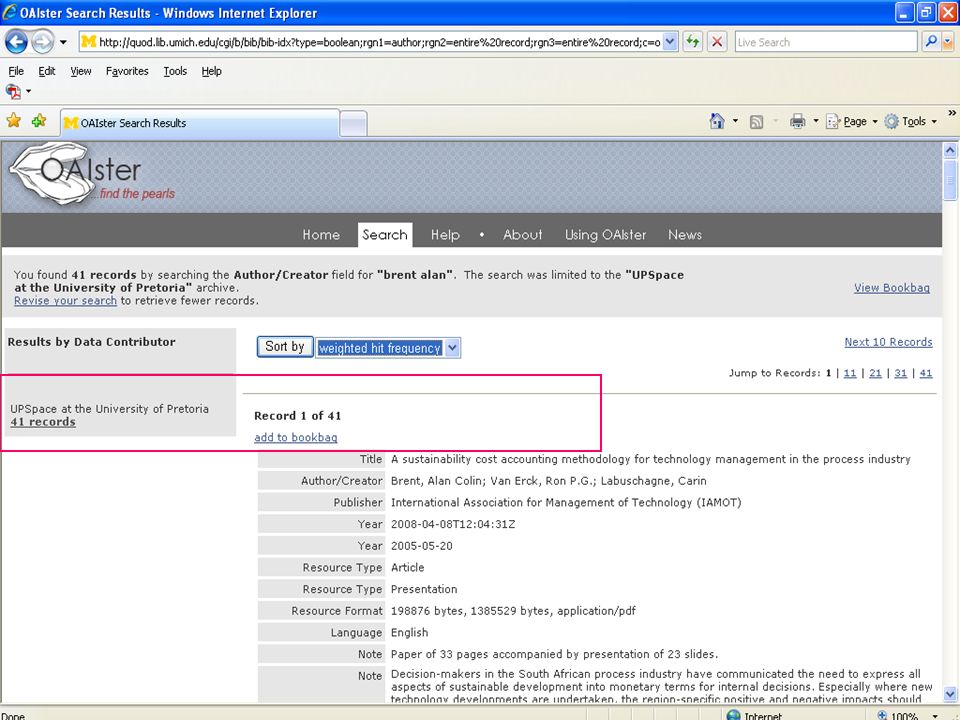Select the OAIster Search Results browser tab
Image resolution: width=960 pixels, height=720 pixels.
point(200,122)
